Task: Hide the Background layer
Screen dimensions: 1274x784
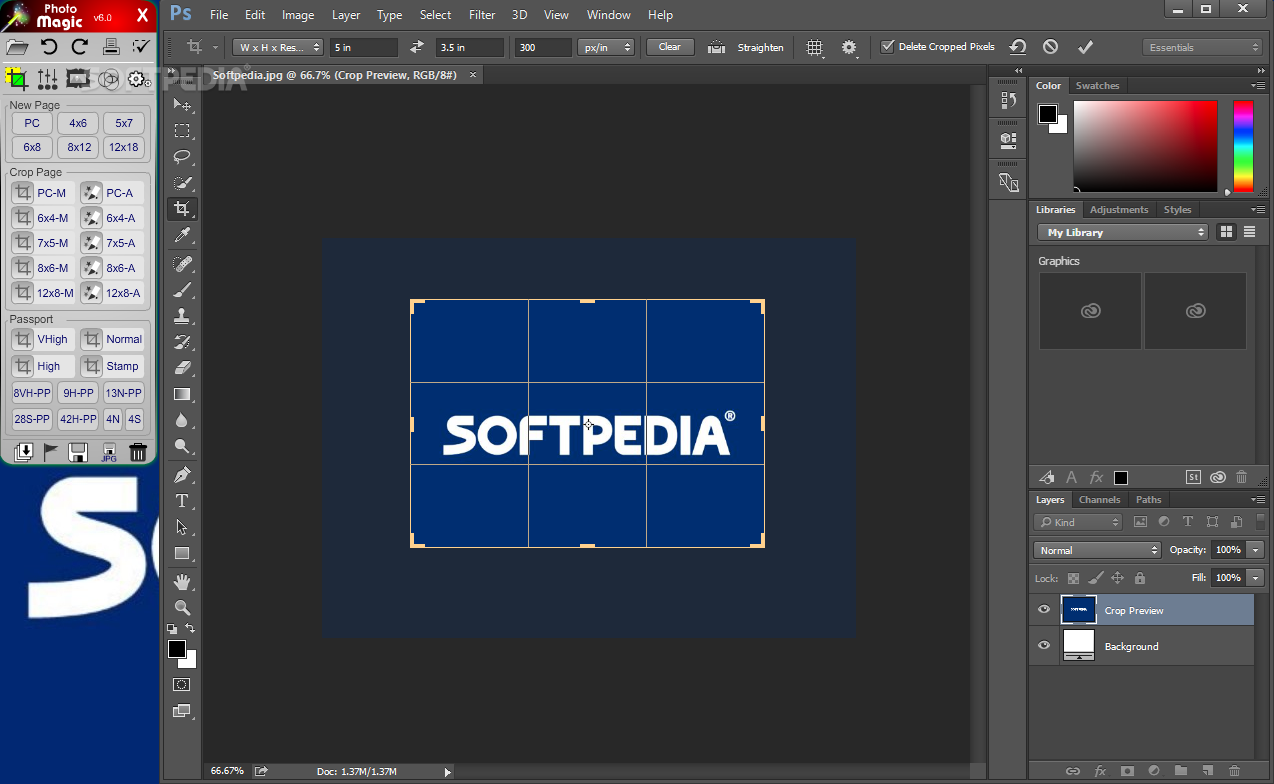Action: coord(1044,646)
